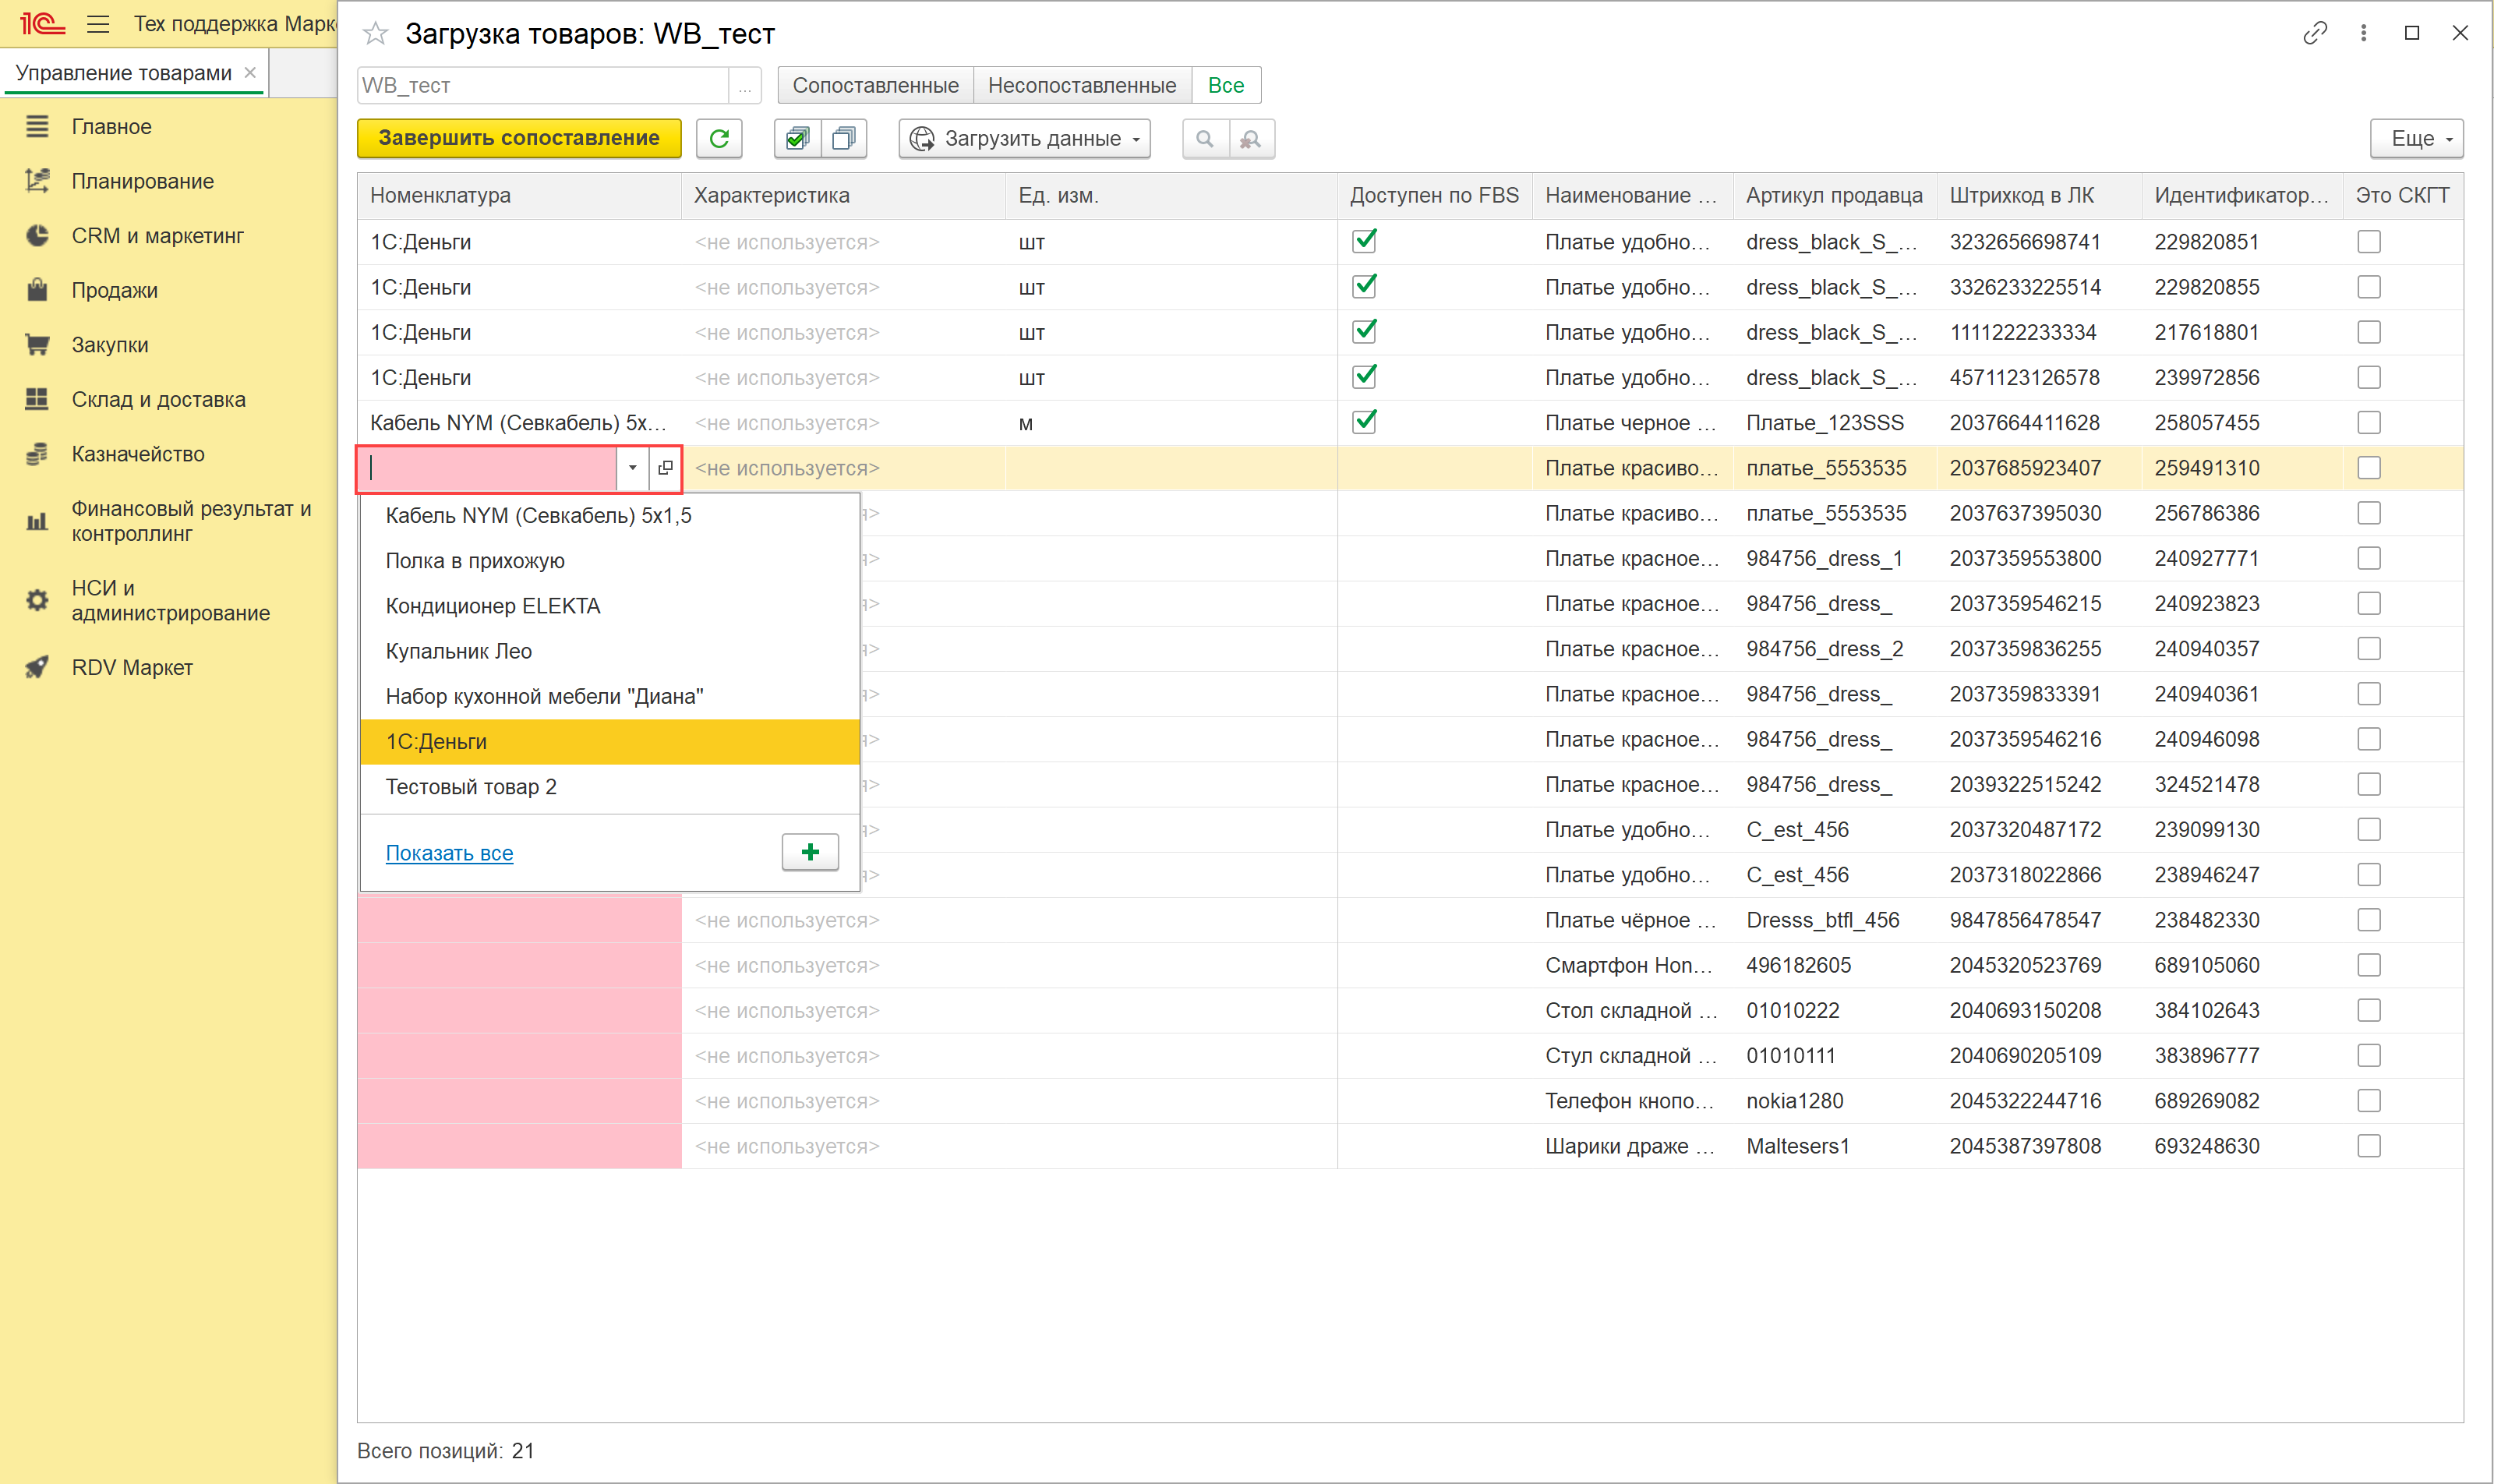The width and height of the screenshot is (2494, 1484).
Task: Click the magnifier search icon
Action: click(1205, 139)
